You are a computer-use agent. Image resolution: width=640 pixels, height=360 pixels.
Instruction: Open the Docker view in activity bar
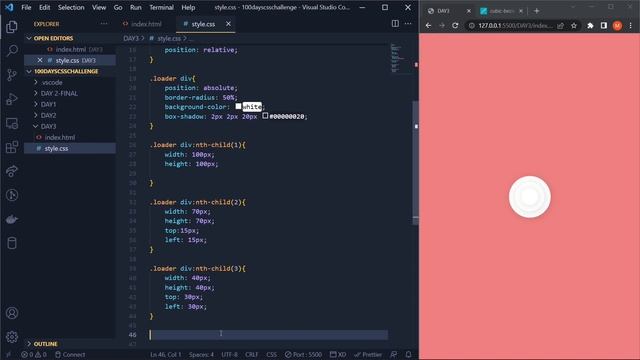coord(12,219)
